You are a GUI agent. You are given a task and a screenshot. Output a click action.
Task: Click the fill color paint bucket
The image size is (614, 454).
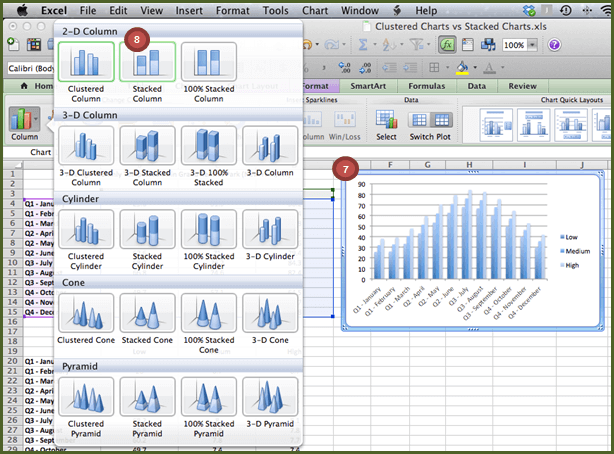(x=462, y=67)
